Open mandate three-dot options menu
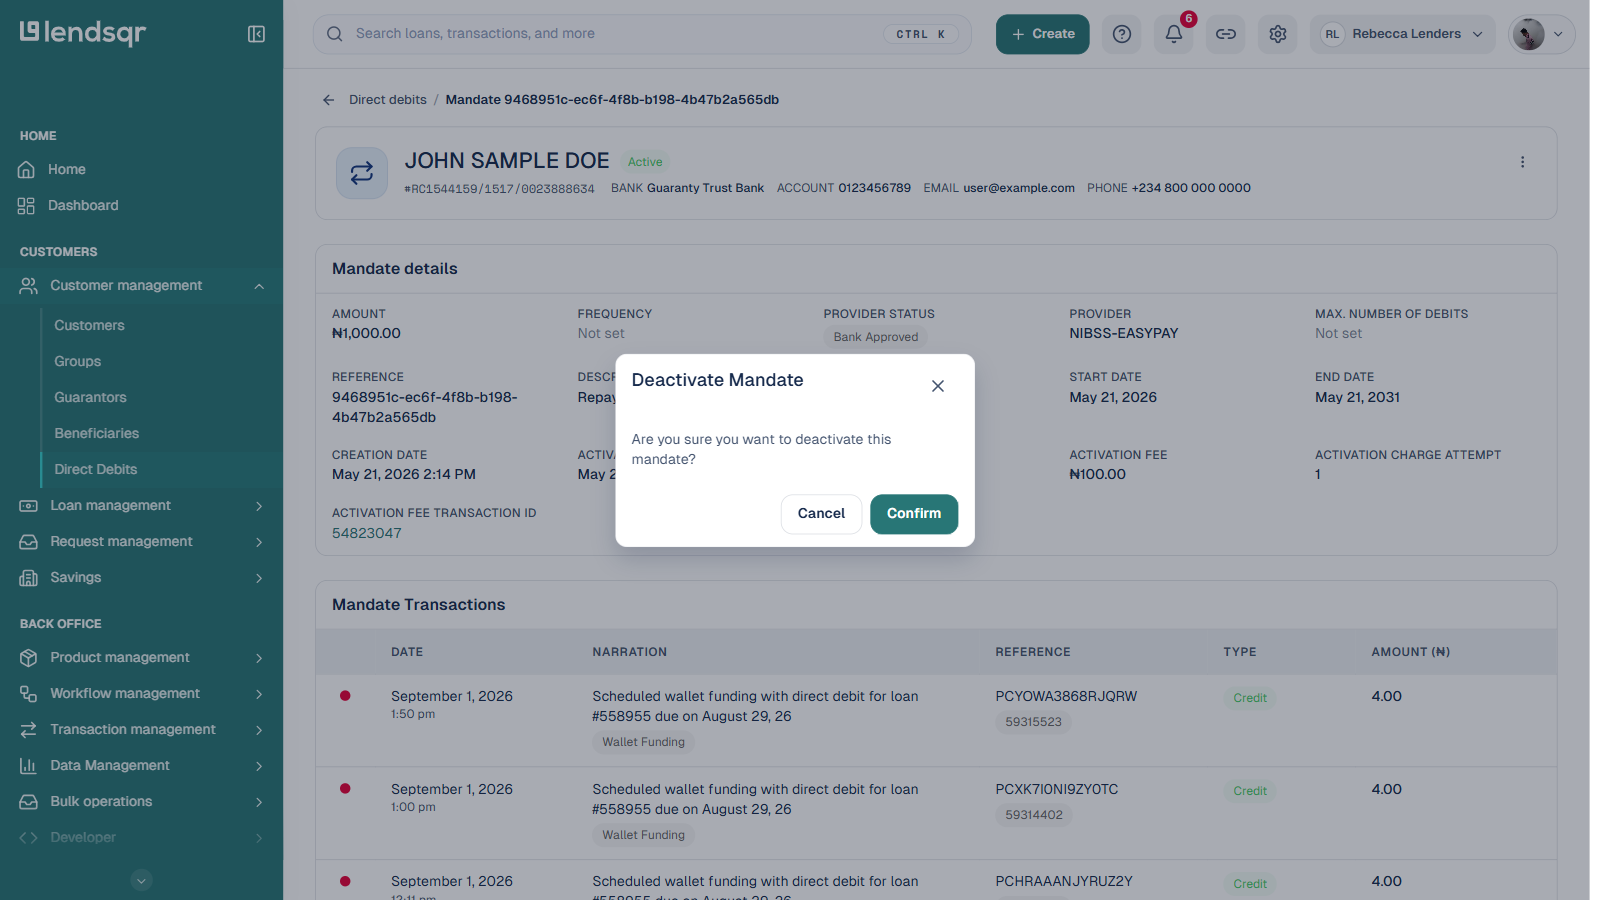The height and width of the screenshot is (900, 1600). 1523,162
